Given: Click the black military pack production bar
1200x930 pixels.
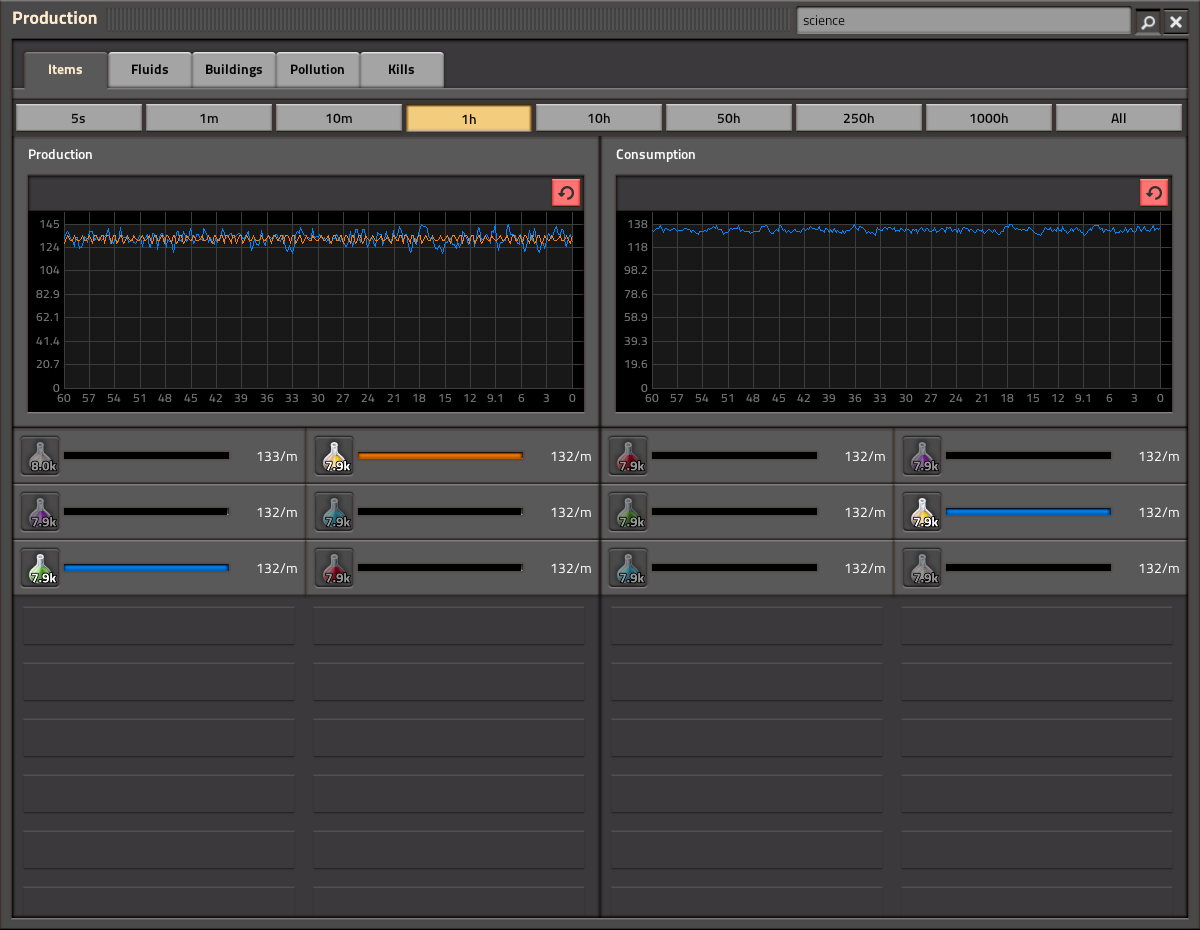Looking at the screenshot, I should pos(147,456).
